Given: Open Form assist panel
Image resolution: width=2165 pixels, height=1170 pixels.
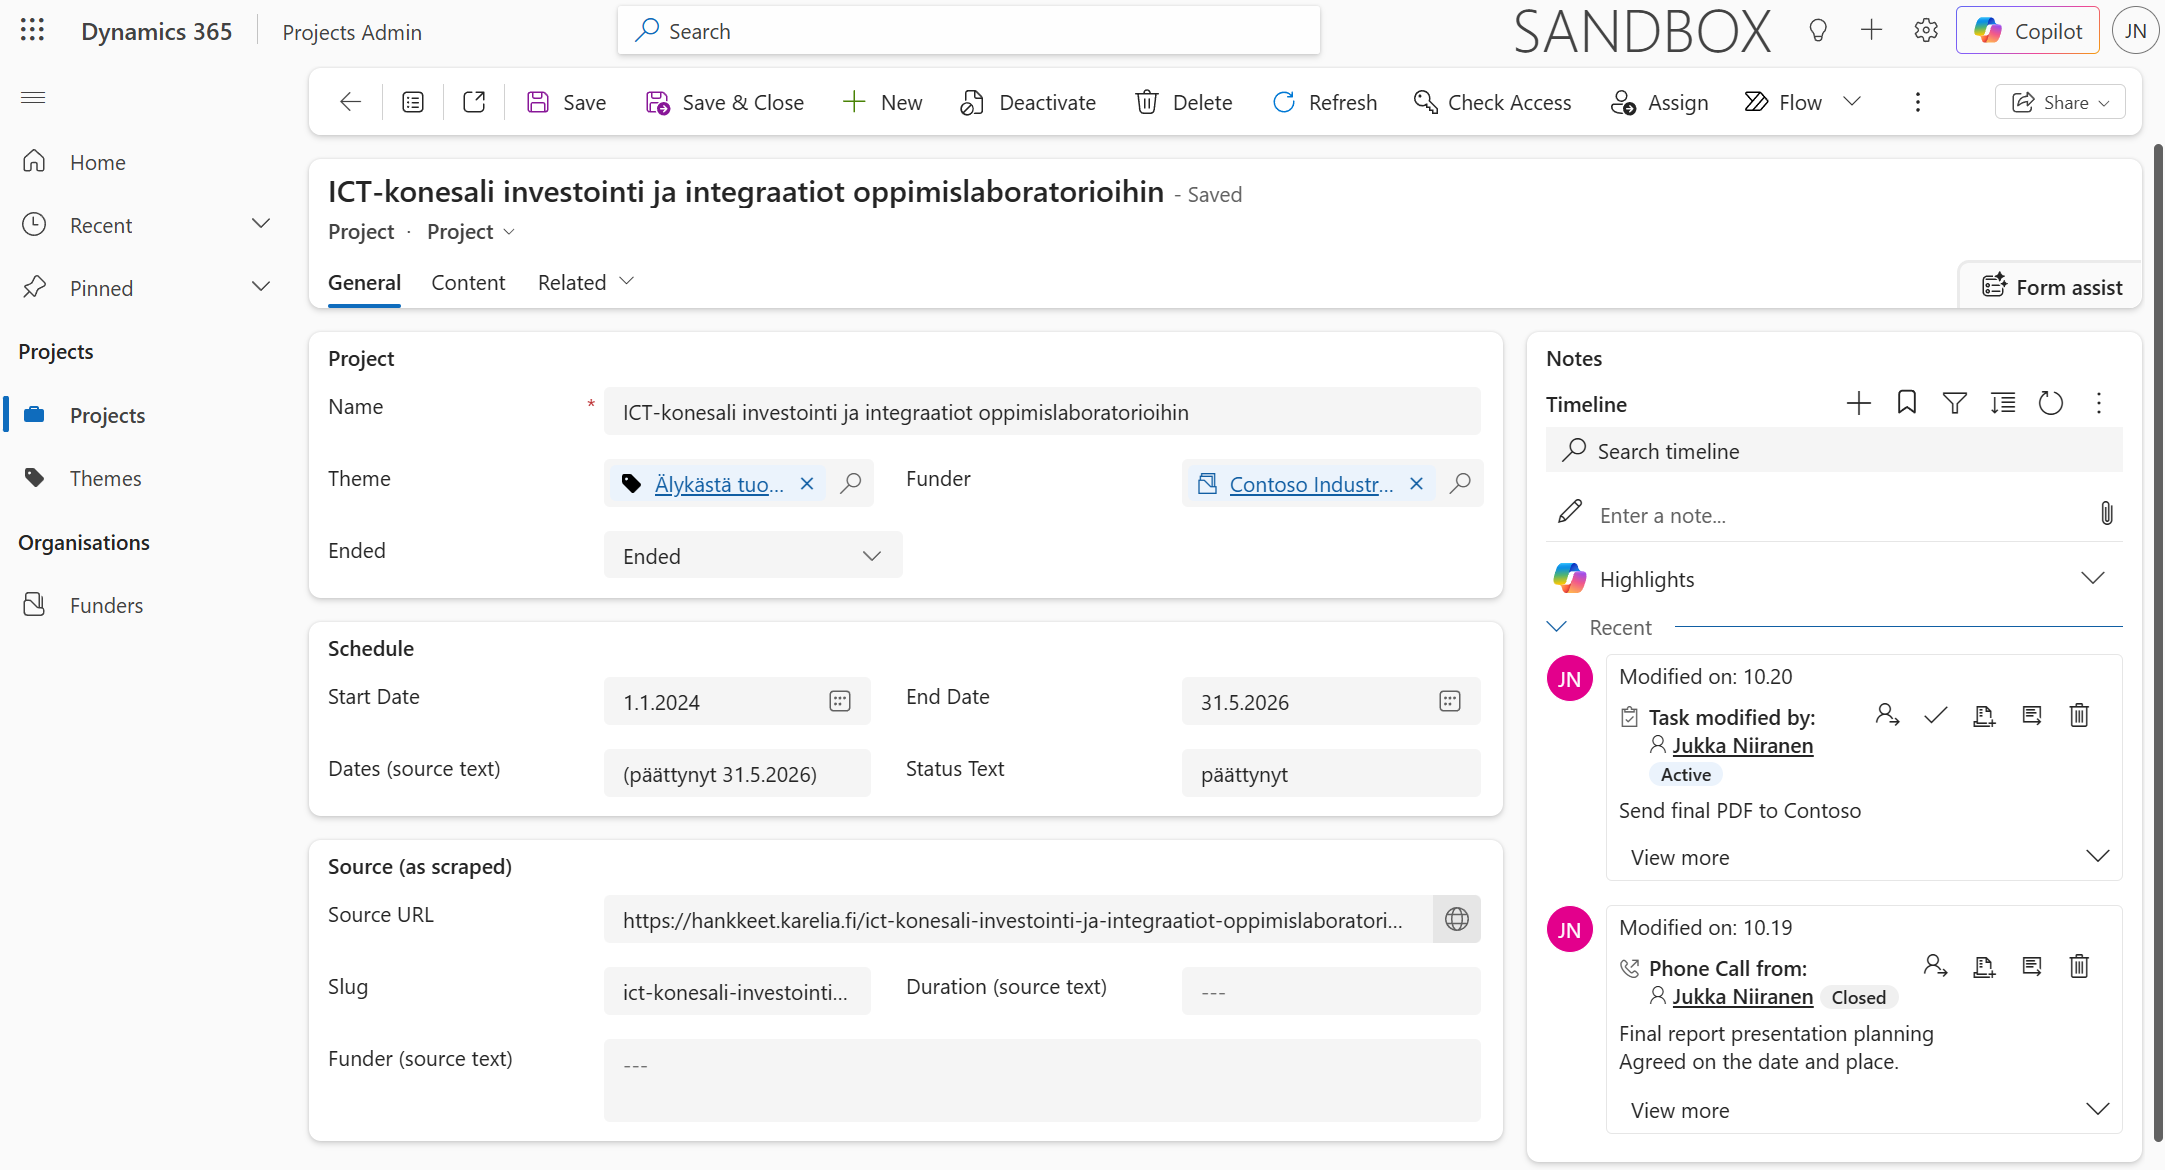Looking at the screenshot, I should (2051, 287).
